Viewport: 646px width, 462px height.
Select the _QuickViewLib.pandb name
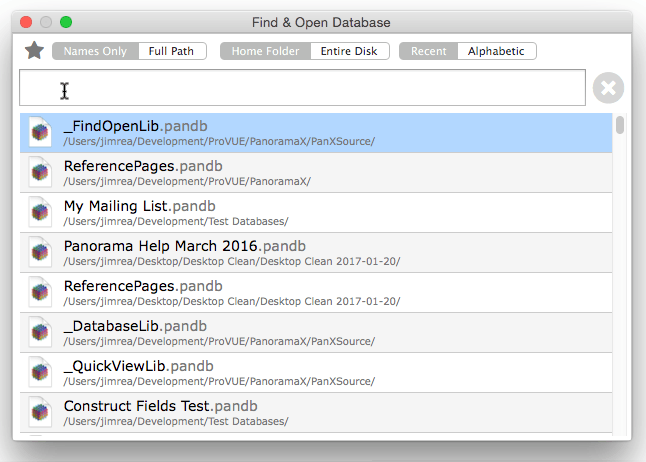138,366
